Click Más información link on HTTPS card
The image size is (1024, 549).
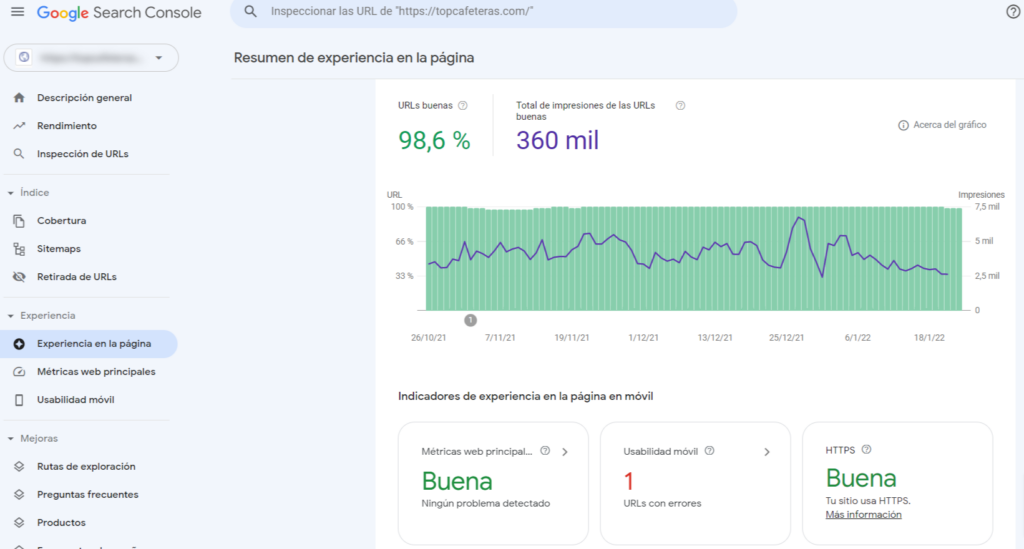point(863,514)
